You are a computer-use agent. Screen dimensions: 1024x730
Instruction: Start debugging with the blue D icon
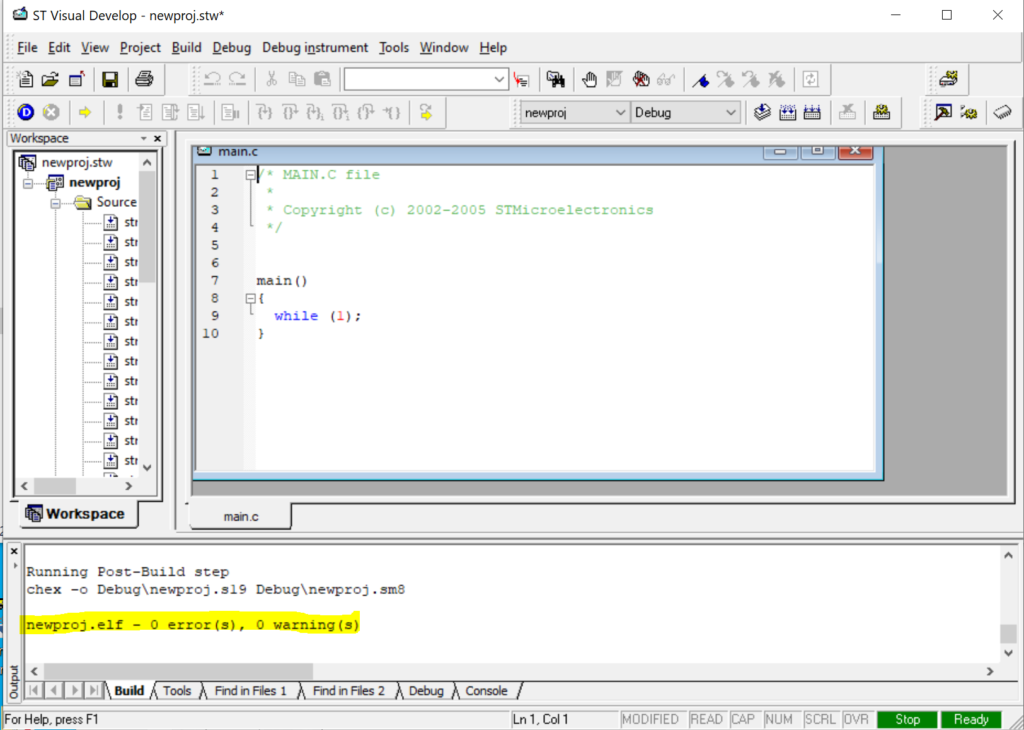(x=24, y=112)
